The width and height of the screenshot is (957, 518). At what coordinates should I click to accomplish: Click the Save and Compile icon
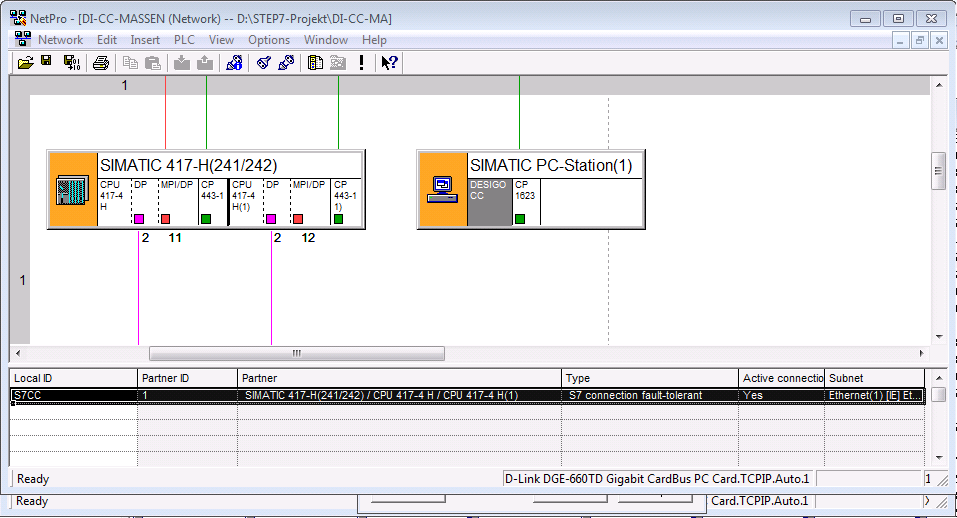coord(71,63)
